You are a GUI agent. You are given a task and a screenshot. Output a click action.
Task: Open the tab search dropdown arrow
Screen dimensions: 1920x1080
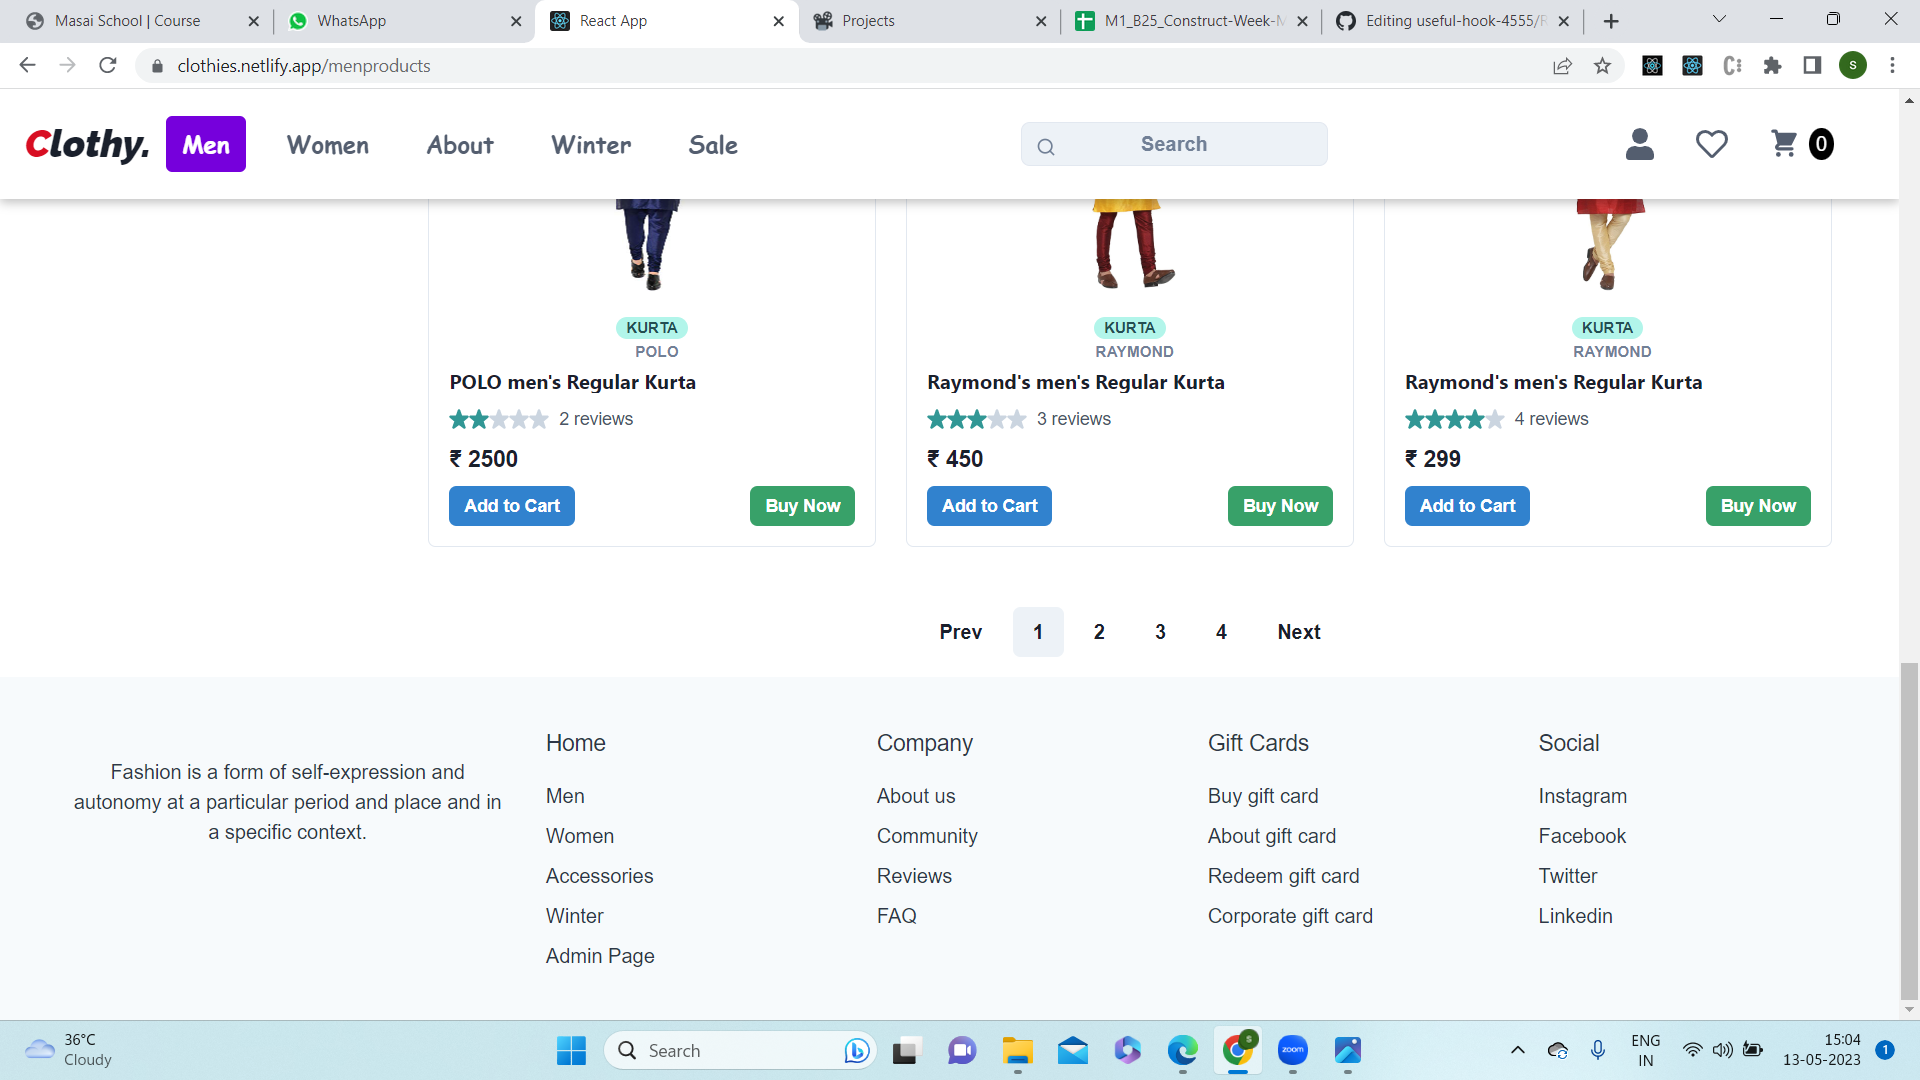coord(1718,19)
